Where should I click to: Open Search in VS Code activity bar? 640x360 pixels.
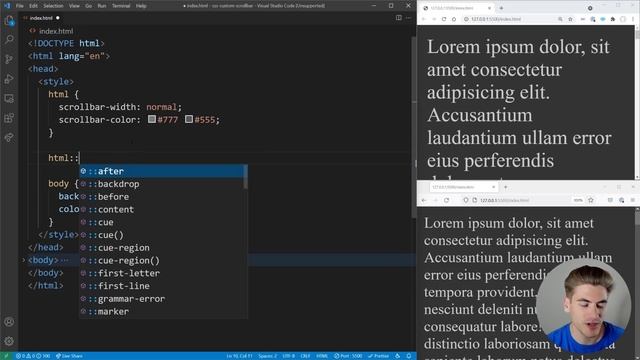tap(9, 40)
